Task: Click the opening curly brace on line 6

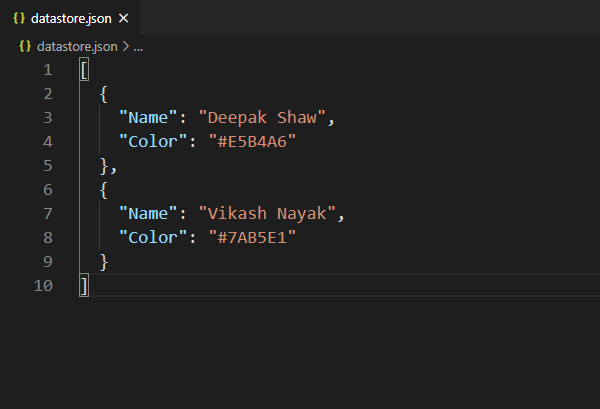Action: [x=104, y=189]
